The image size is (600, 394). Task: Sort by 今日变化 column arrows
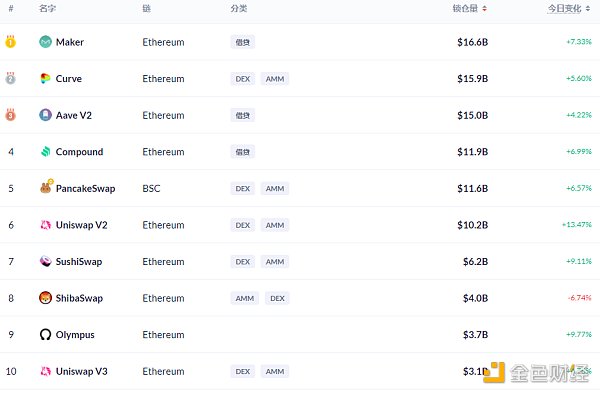coord(588,8)
